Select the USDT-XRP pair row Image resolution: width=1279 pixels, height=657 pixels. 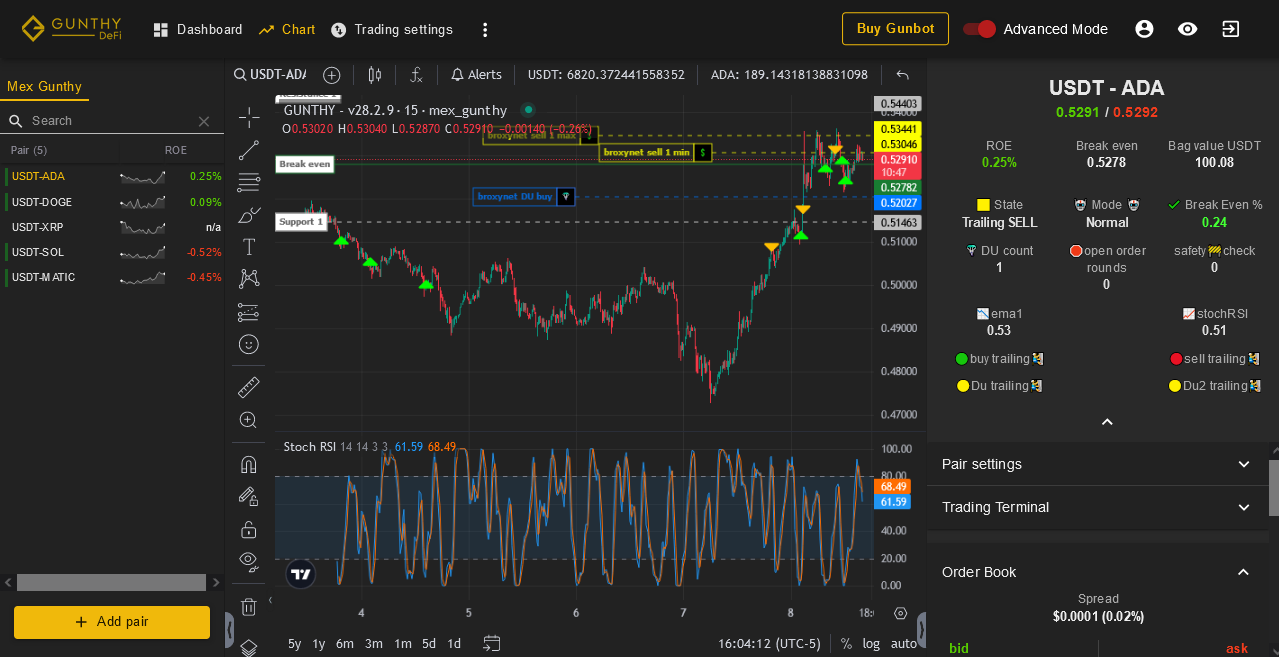[112, 227]
